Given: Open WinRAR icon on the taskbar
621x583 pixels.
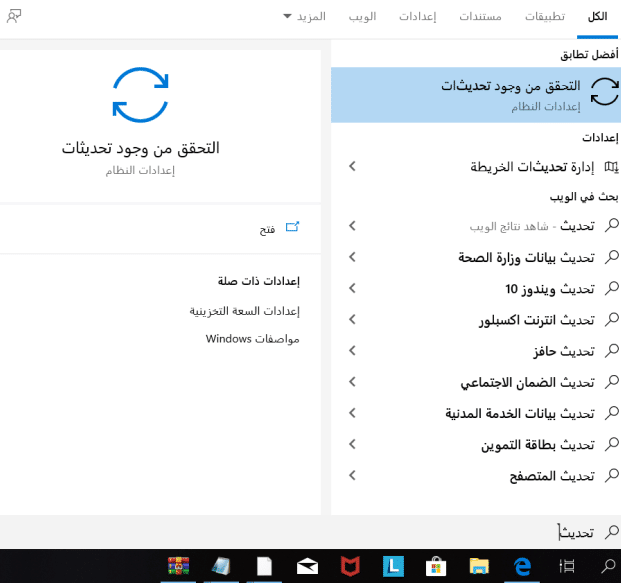Looking at the screenshot, I should point(178,566).
